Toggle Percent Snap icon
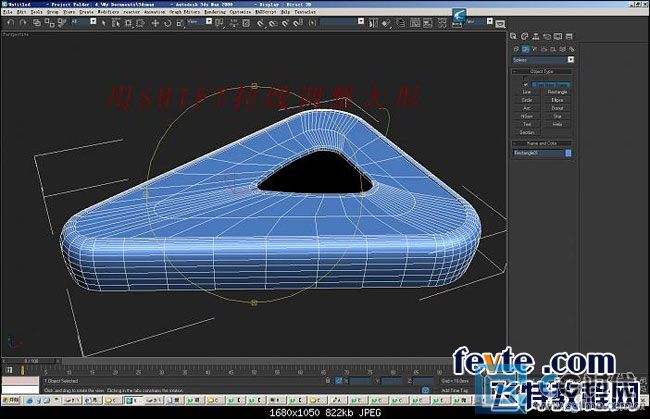Image resolution: width=650 pixels, height=419 pixels. [x=285, y=23]
